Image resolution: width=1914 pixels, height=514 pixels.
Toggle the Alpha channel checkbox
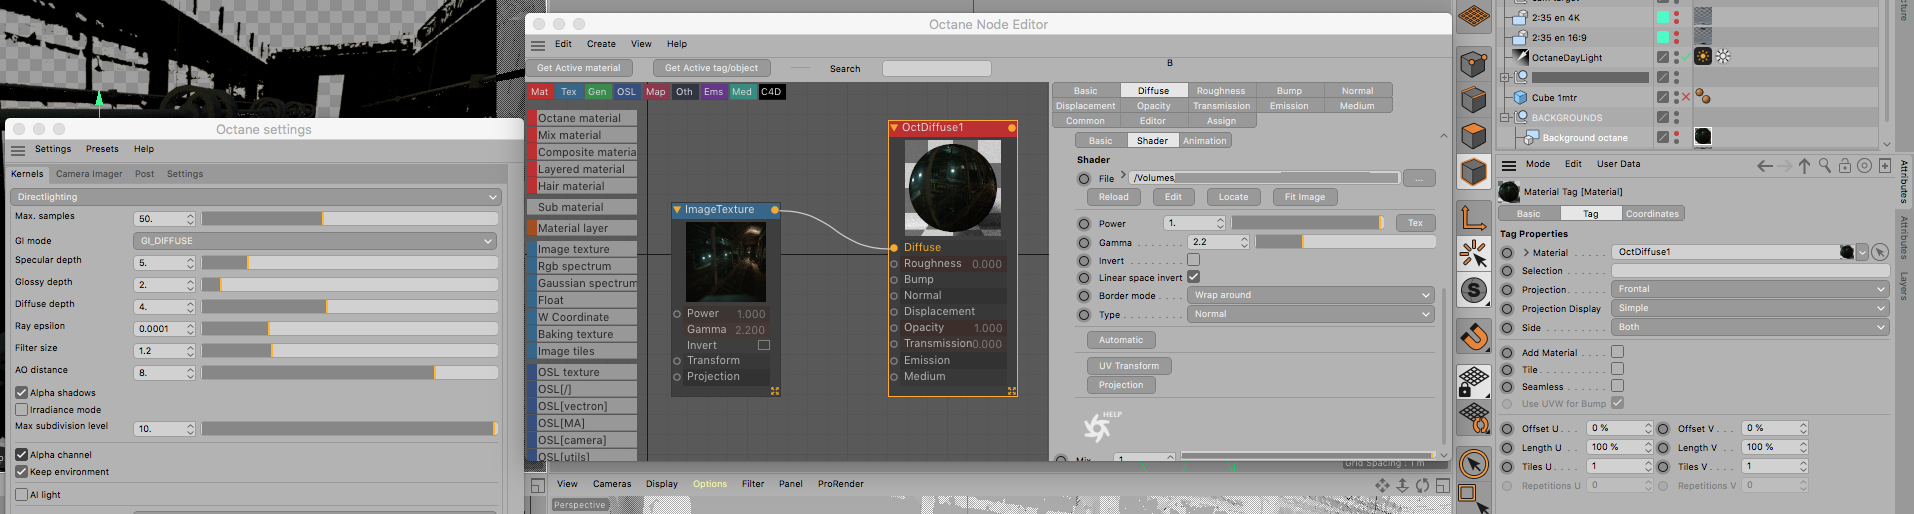click(x=21, y=455)
